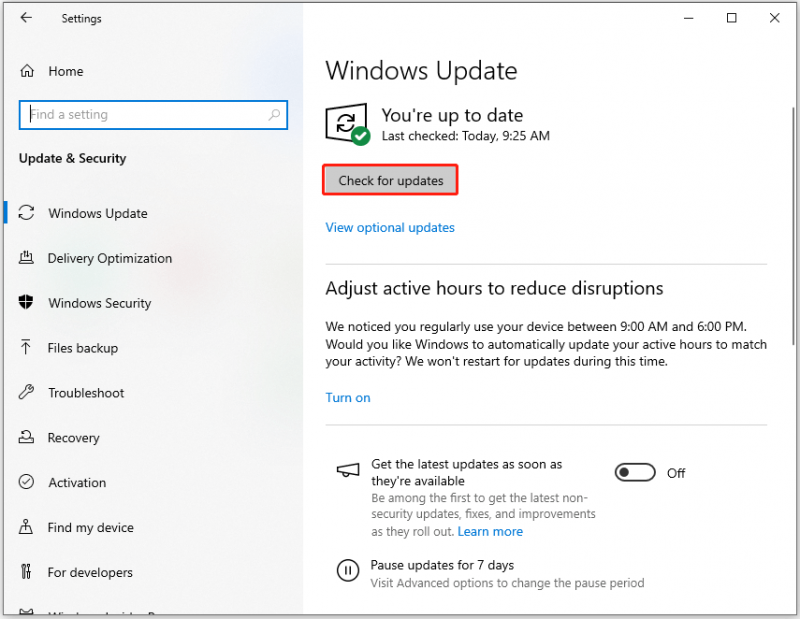Click the back arrow icon
This screenshot has width=800, height=619.
pos(26,18)
